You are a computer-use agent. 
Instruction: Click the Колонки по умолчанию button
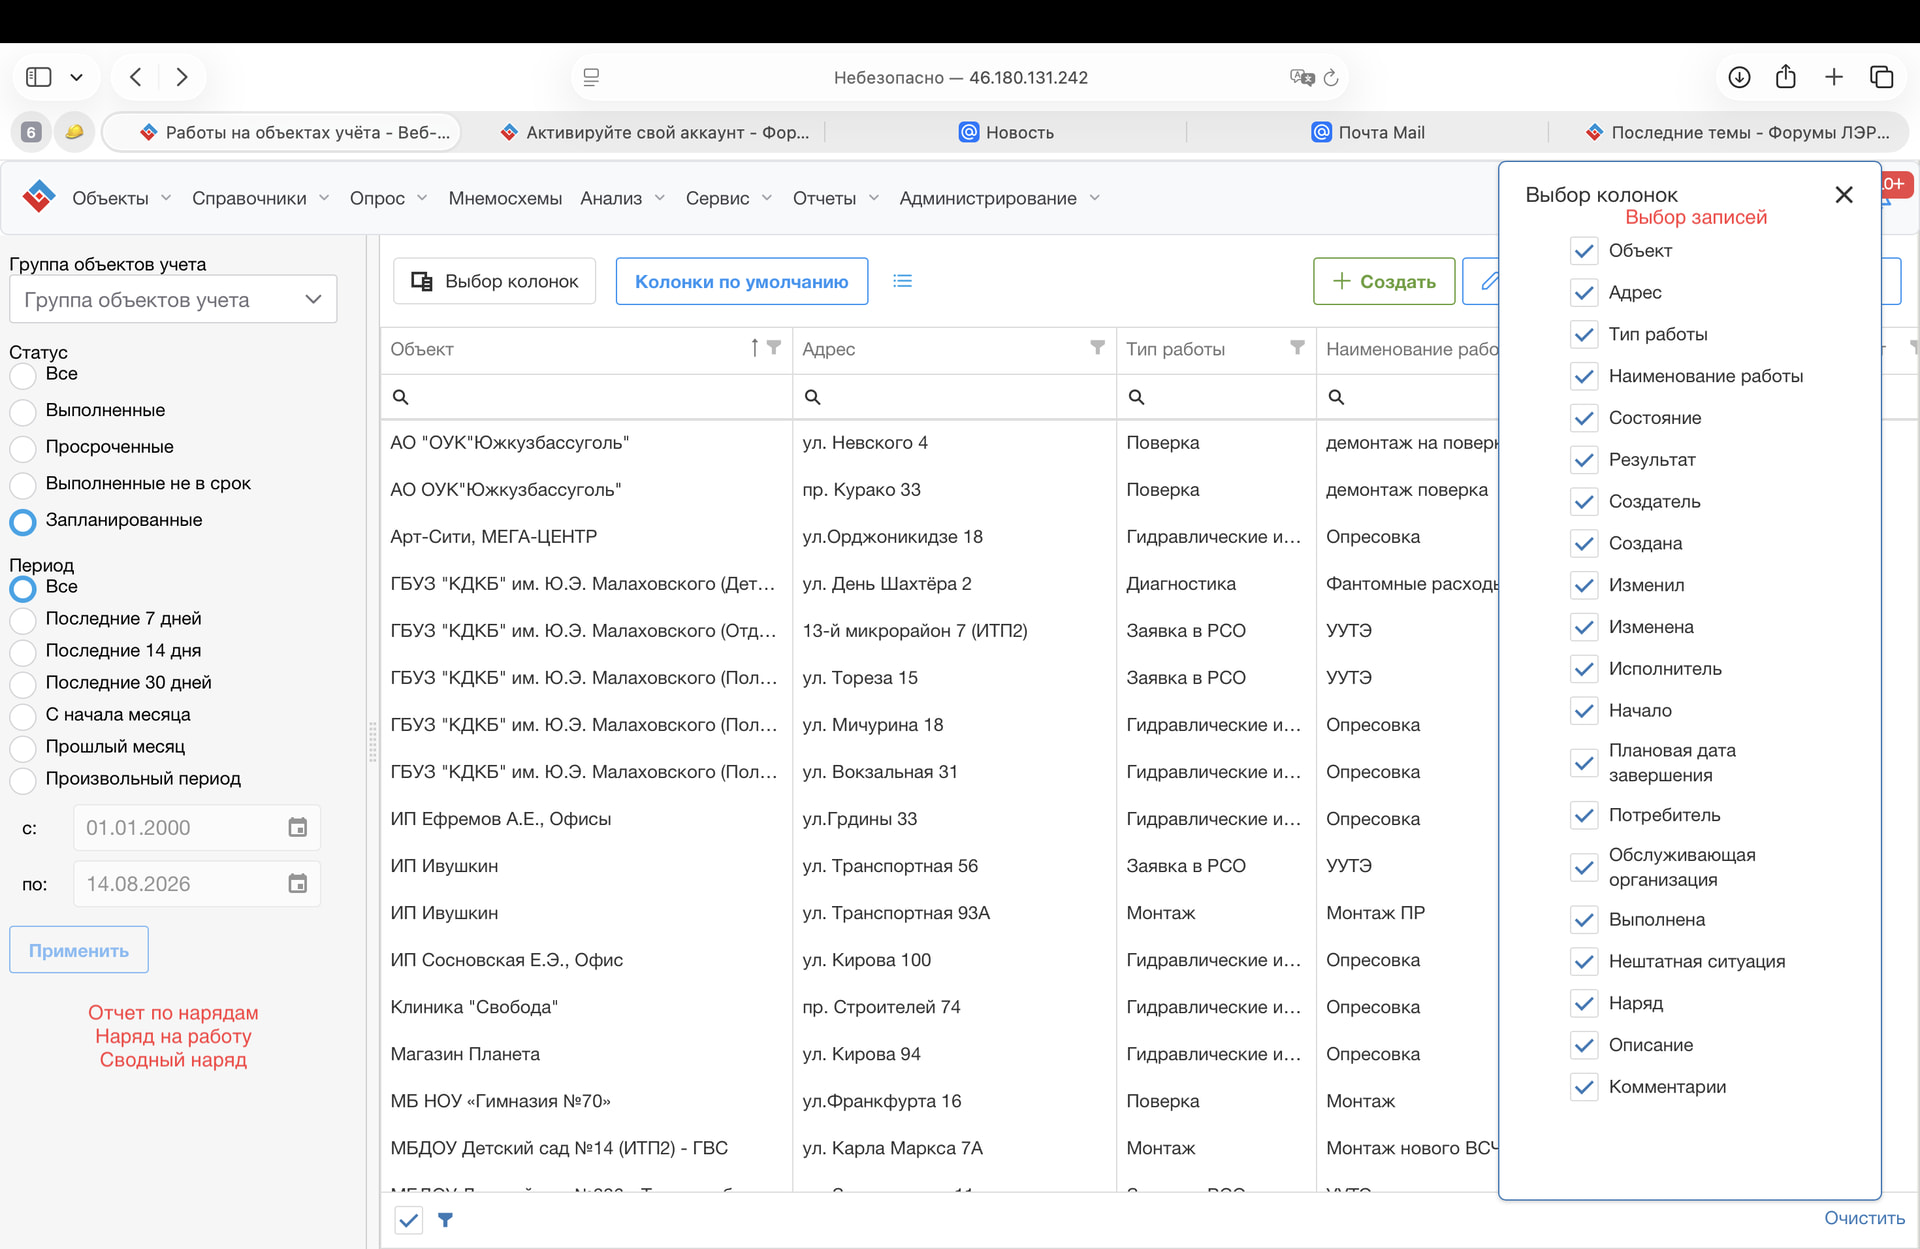click(x=742, y=281)
